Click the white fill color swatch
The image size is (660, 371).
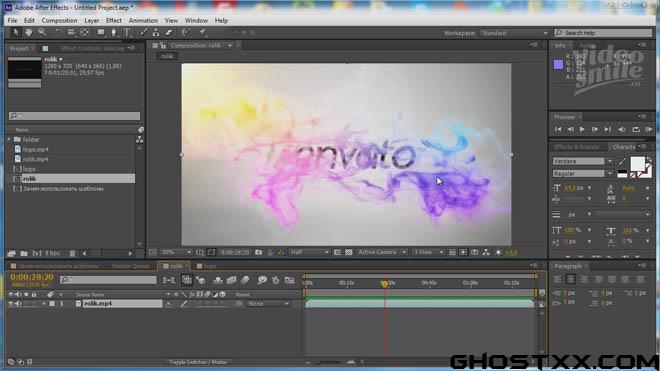pos(637,164)
